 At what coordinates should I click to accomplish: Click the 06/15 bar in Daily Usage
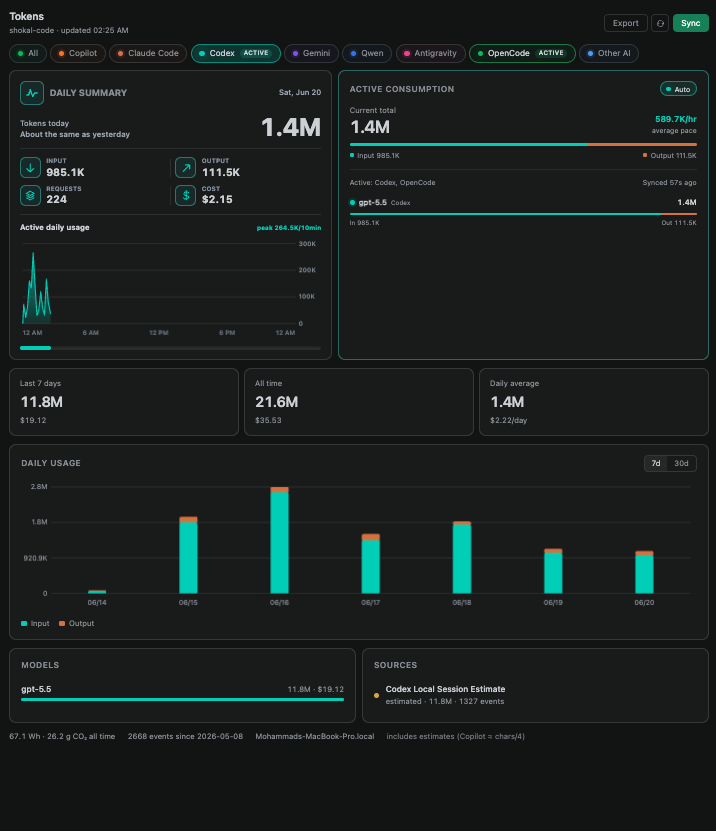[188, 555]
